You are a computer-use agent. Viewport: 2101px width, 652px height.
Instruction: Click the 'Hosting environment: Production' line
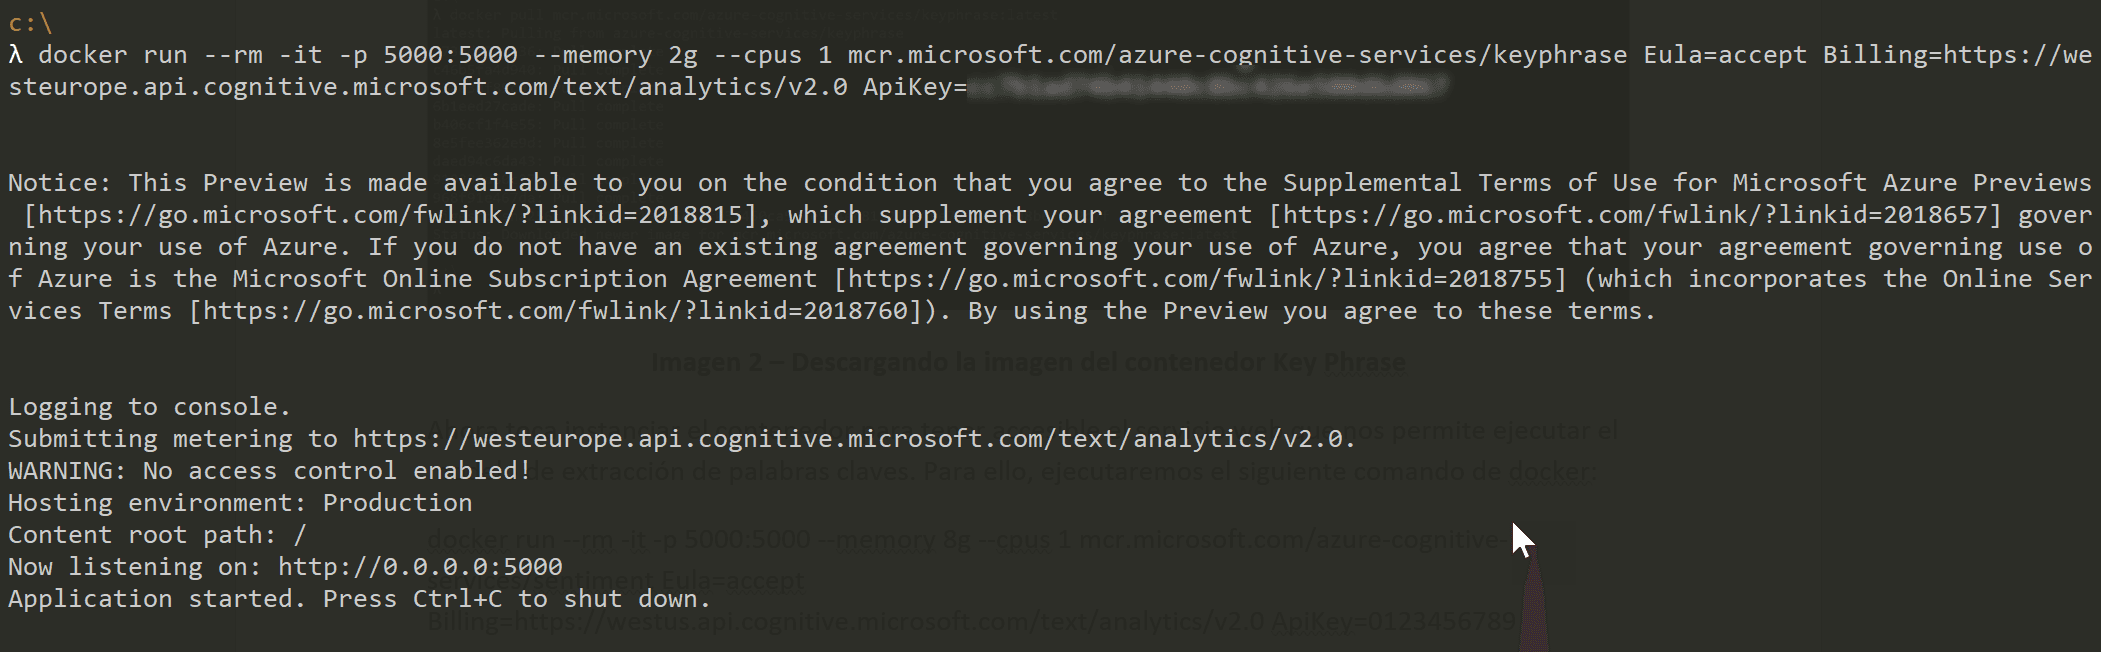(240, 503)
